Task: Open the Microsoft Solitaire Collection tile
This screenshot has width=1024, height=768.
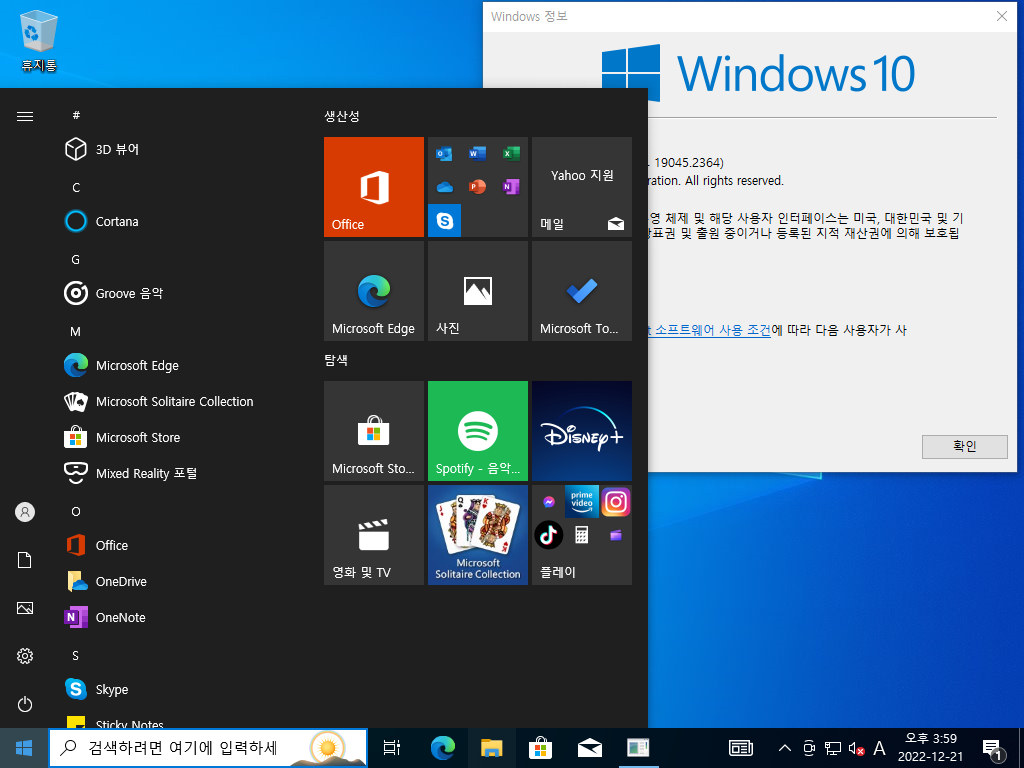Action: click(477, 535)
